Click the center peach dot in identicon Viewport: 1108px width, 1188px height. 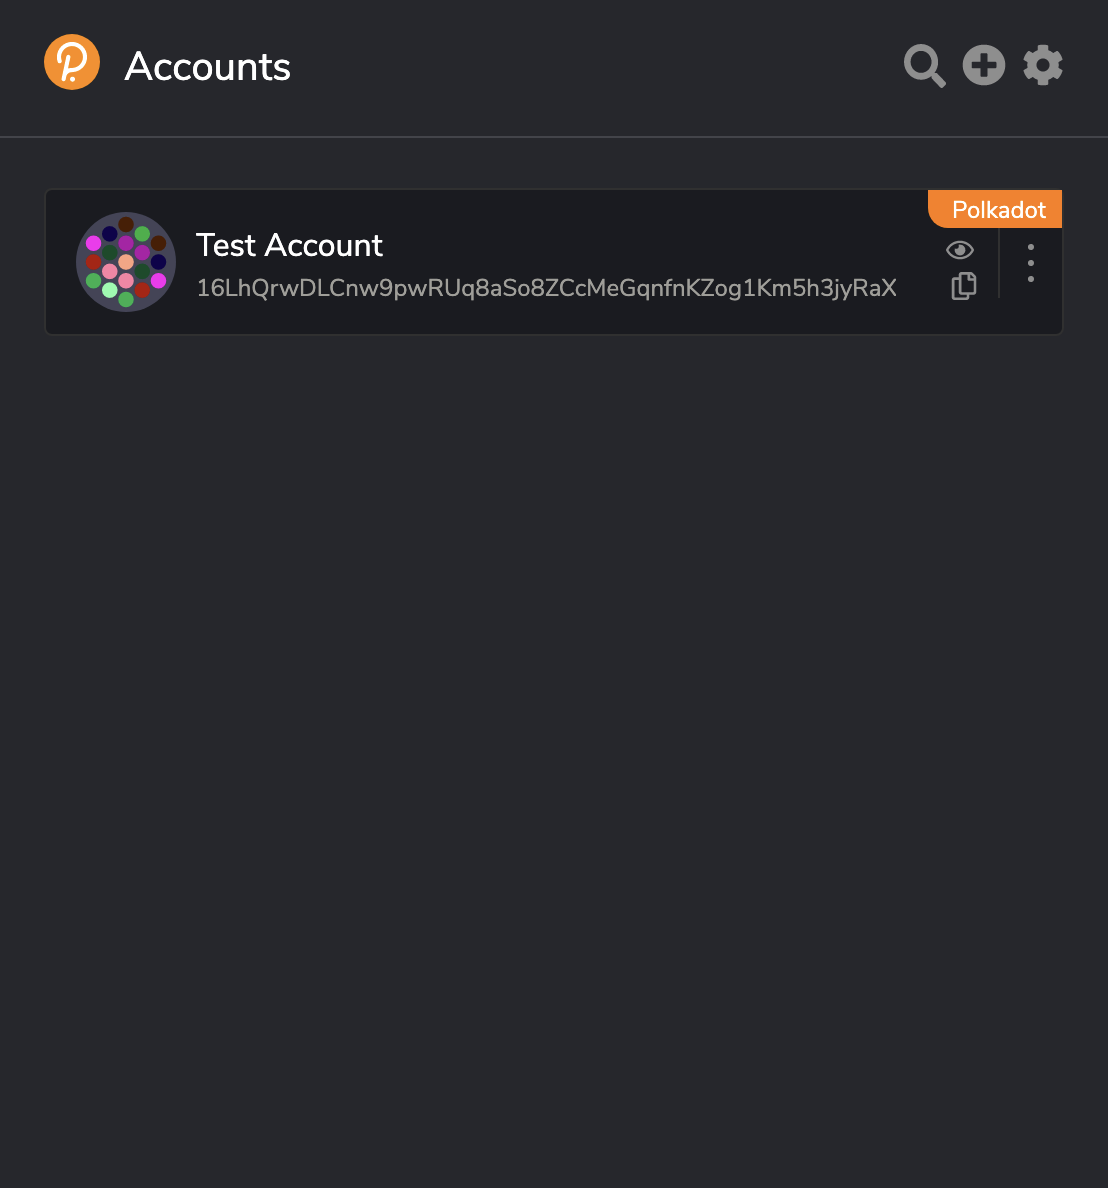(x=126, y=262)
